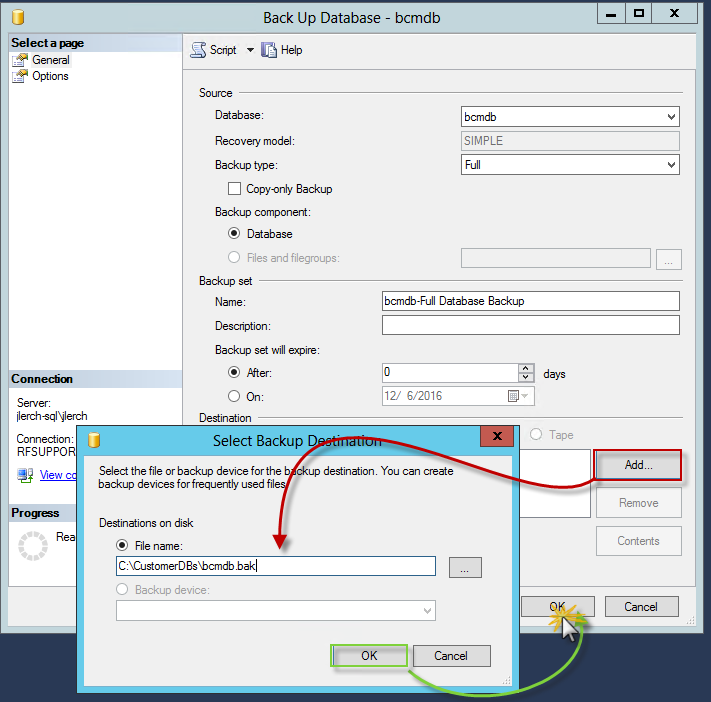Click the View connection properties icon

(x=25, y=475)
